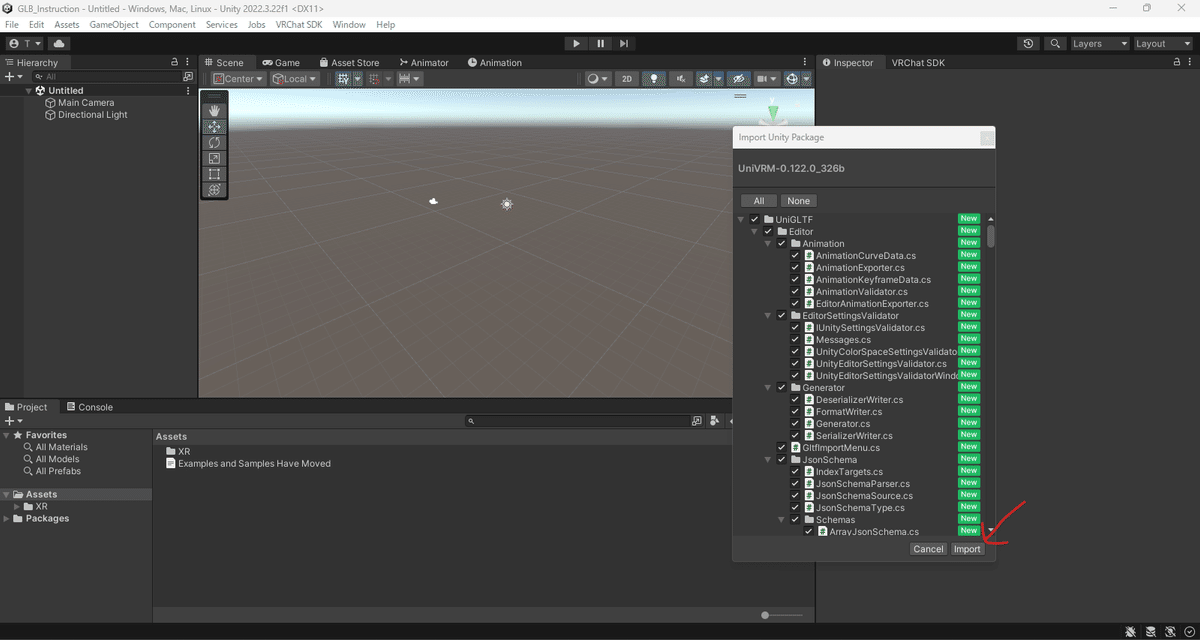Click the All button in import dialog
Image resolution: width=1200 pixels, height=640 pixels.
coord(758,201)
